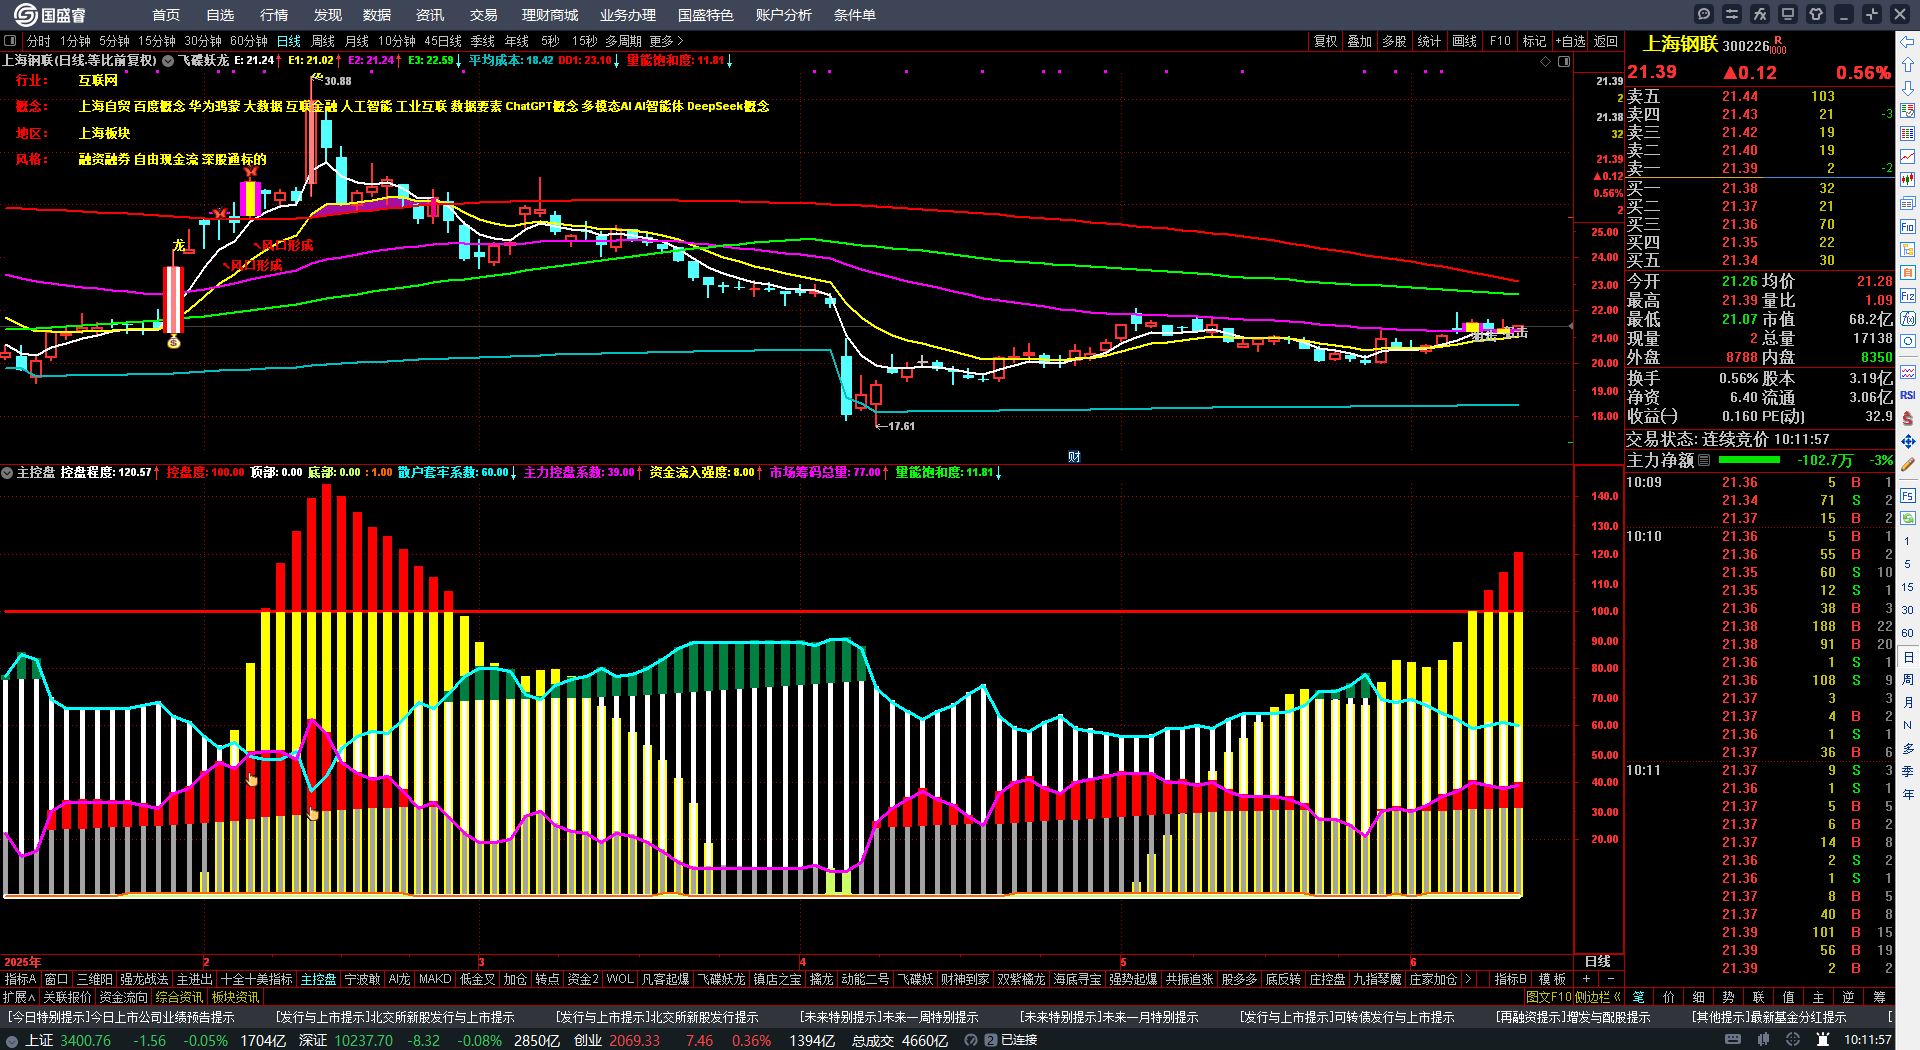Open the 图文F10 link
The height and width of the screenshot is (1050, 1920).
1549,997
